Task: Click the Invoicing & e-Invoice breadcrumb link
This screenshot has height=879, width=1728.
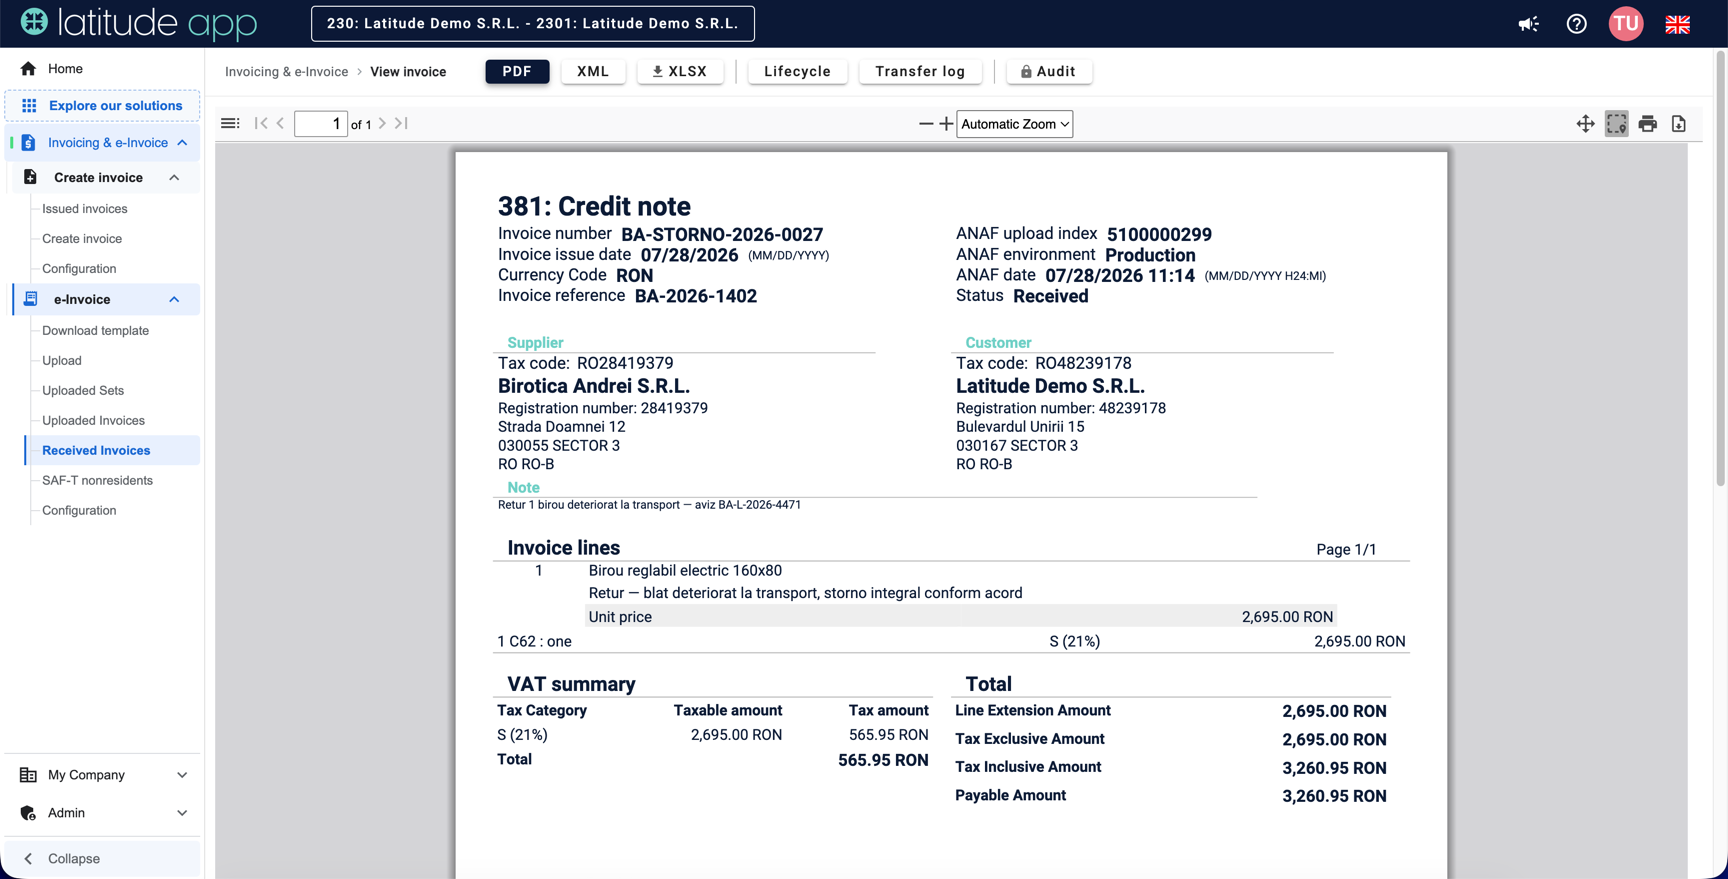Action: [x=286, y=72]
